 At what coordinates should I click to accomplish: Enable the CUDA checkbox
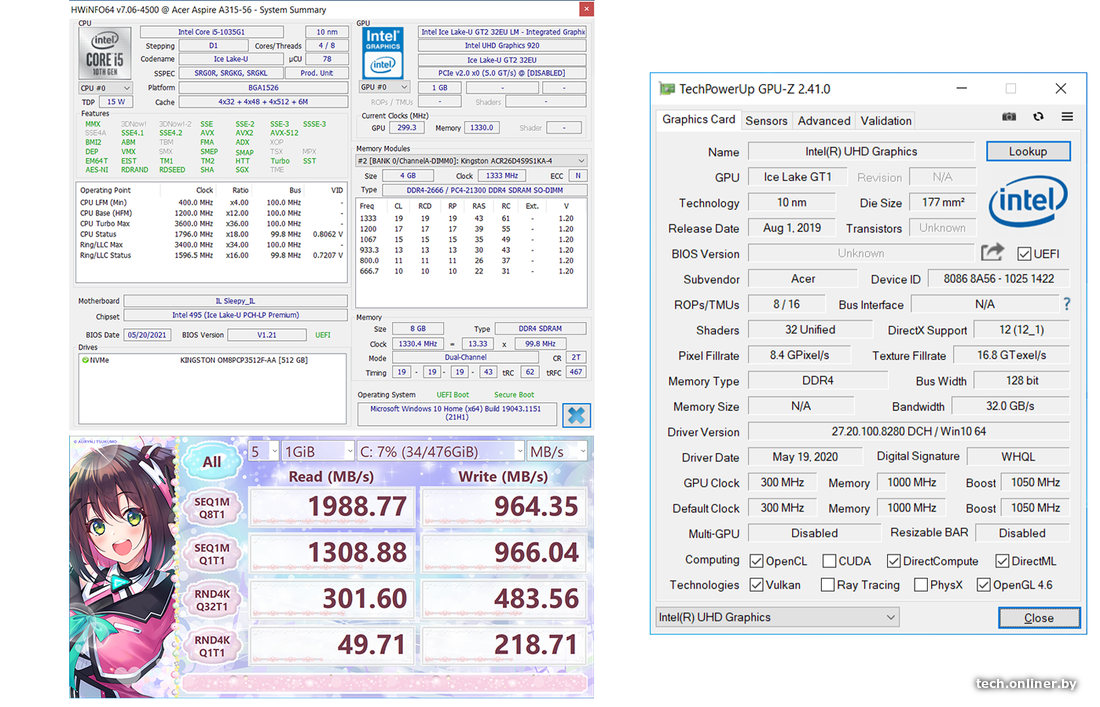pos(827,561)
